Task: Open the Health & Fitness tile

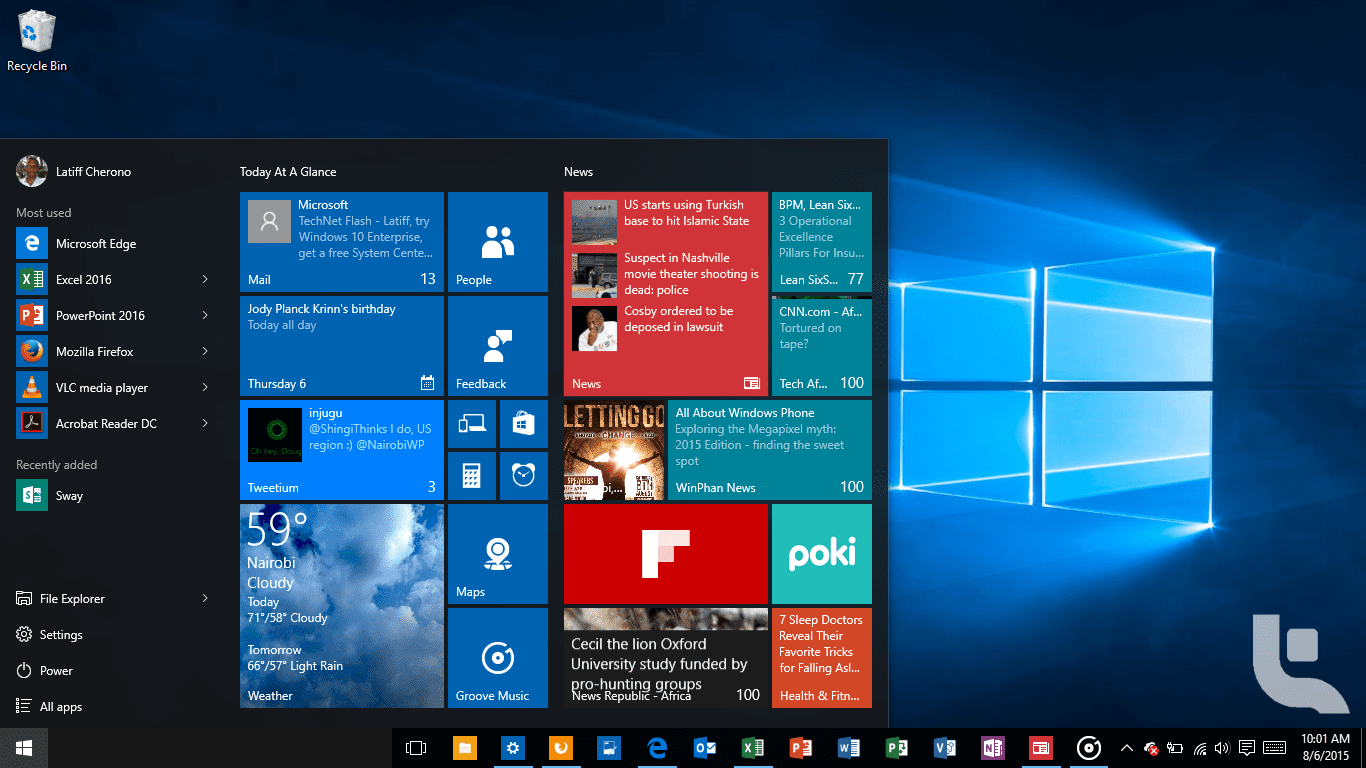Action: 822,658
